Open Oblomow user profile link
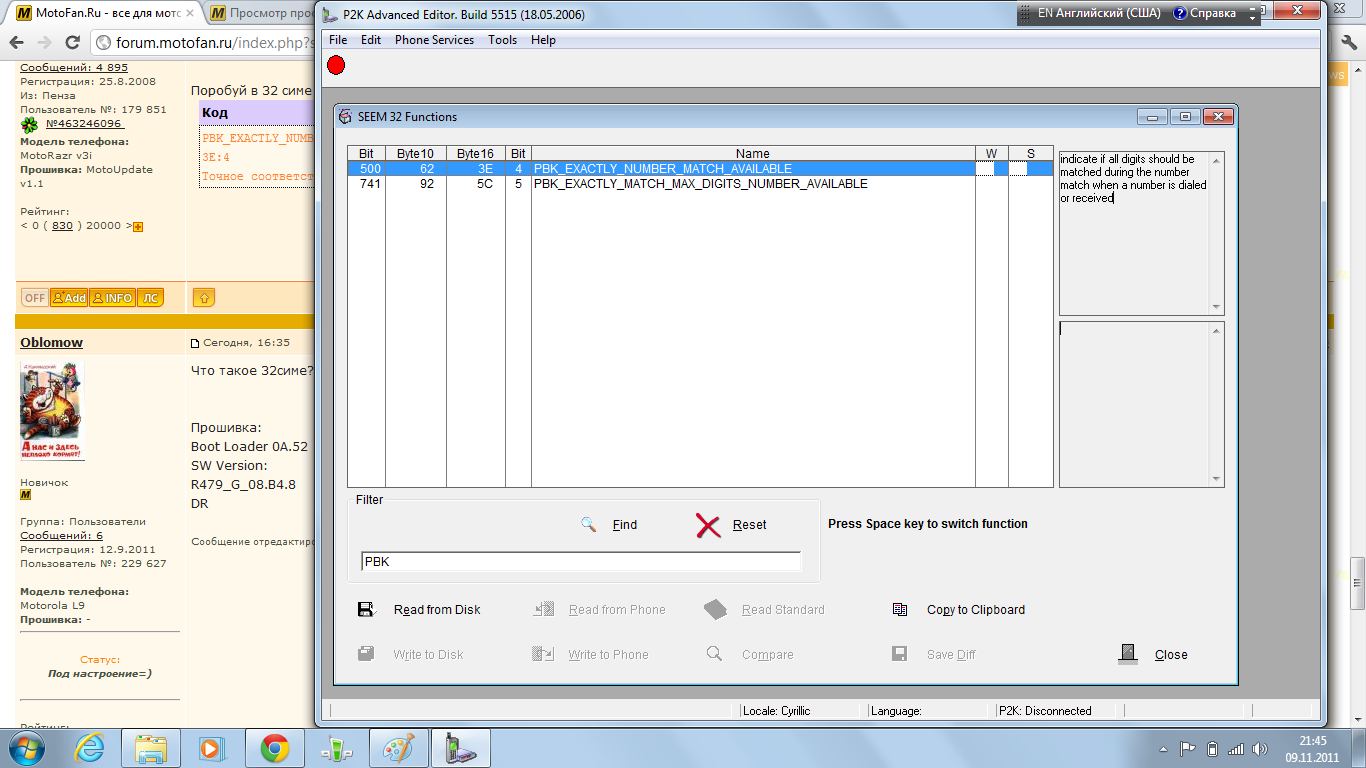Image resolution: width=1366 pixels, height=768 pixels. (x=52, y=343)
